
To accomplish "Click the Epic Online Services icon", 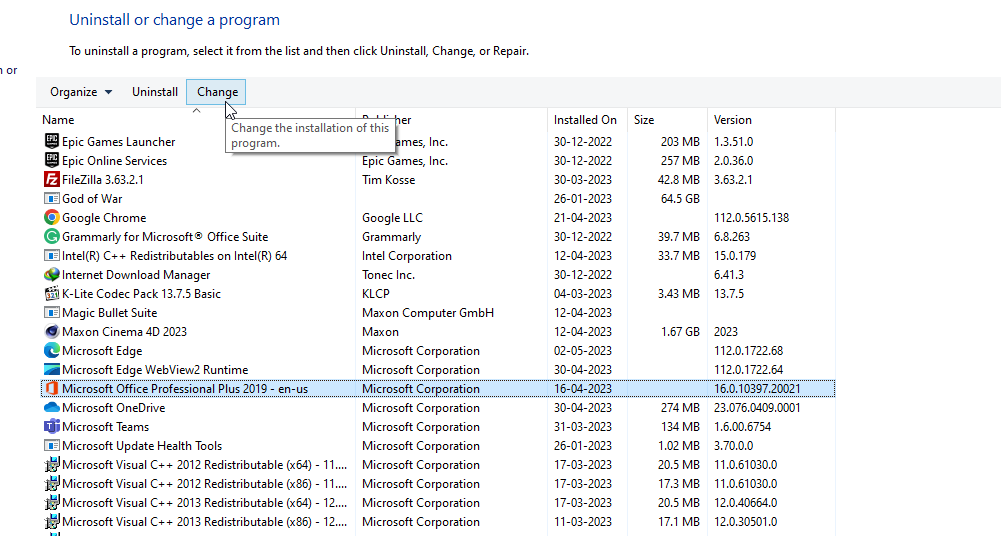I will point(52,160).
